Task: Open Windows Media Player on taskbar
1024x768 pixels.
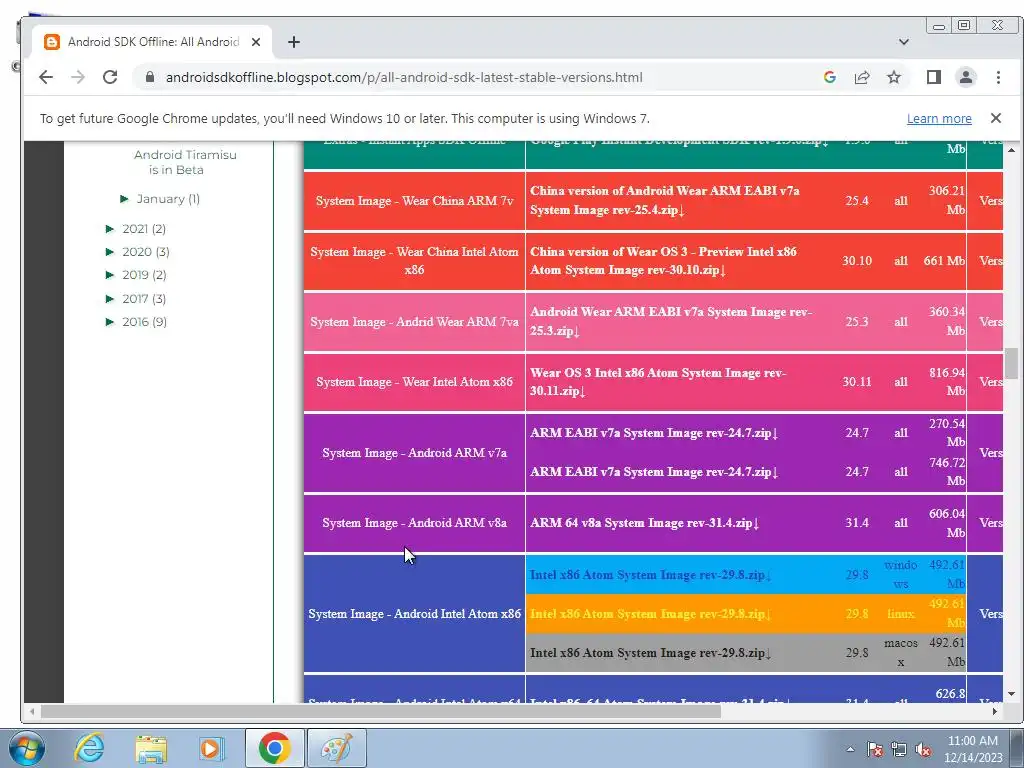Action: click(211, 748)
